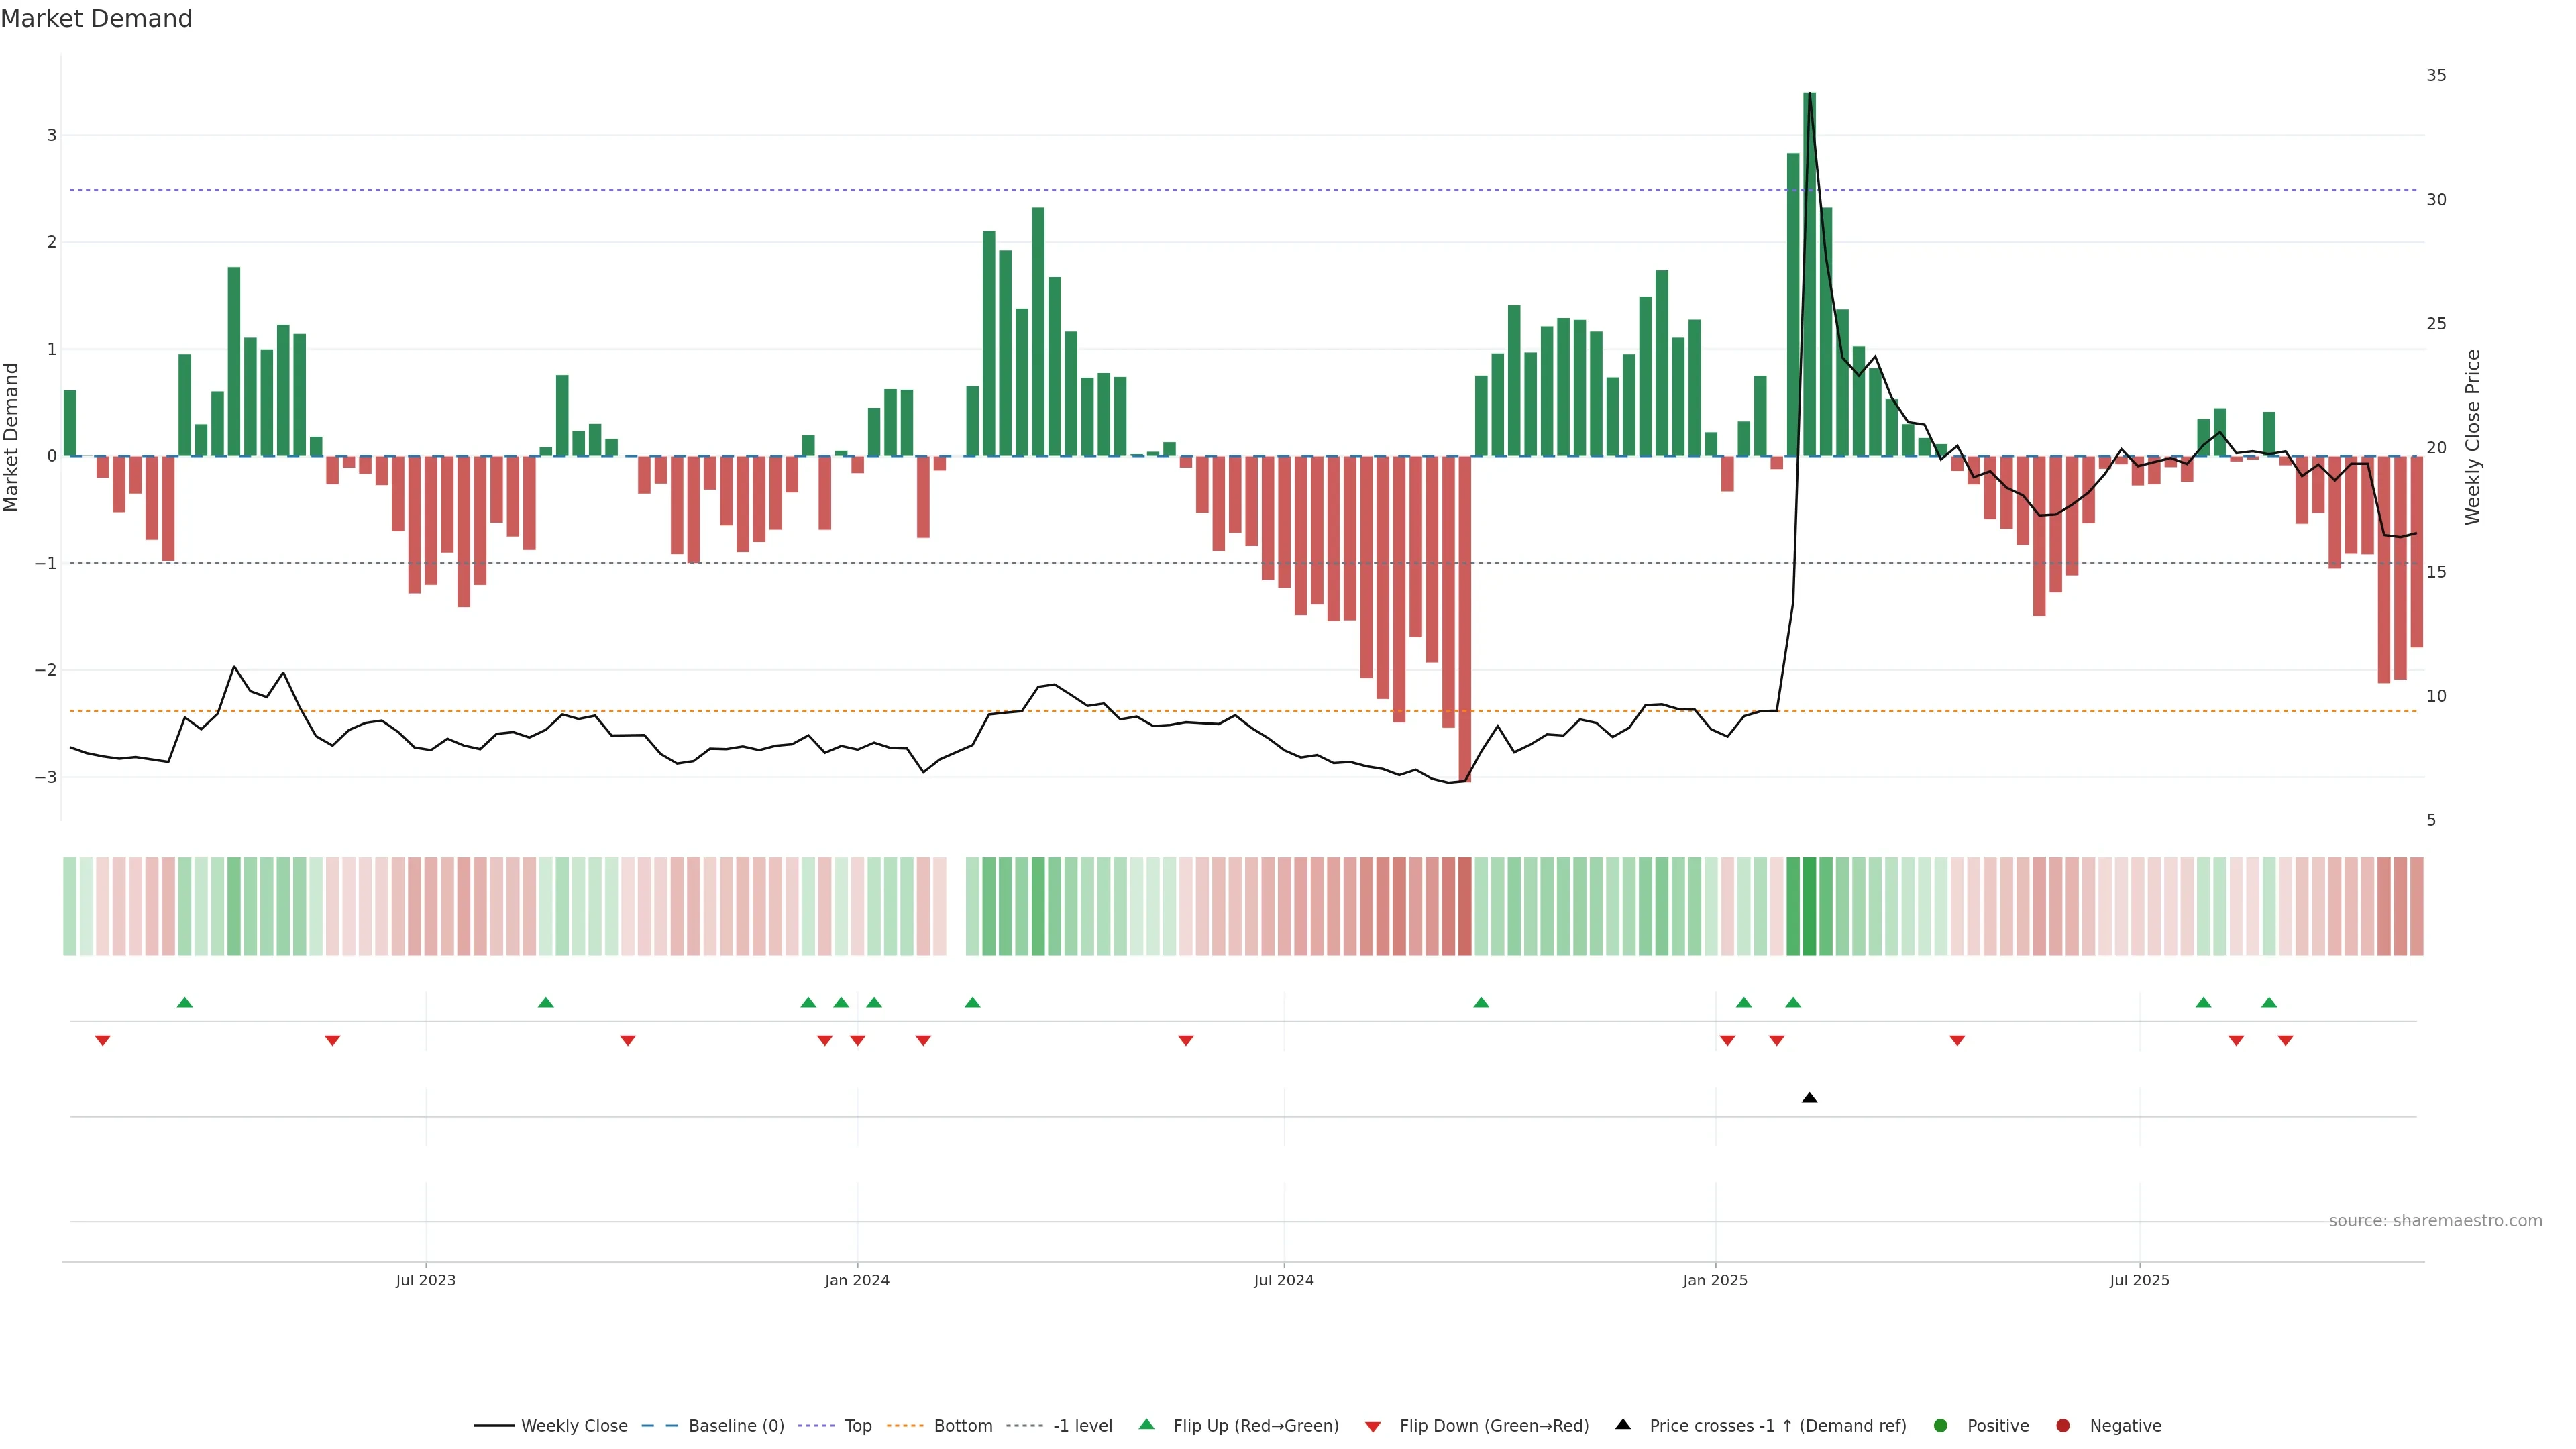The height and width of the screenshot is (1449, 2576).
Task: Toggle Baseline (0) legend entry
Action: [x=736, y=1426]
